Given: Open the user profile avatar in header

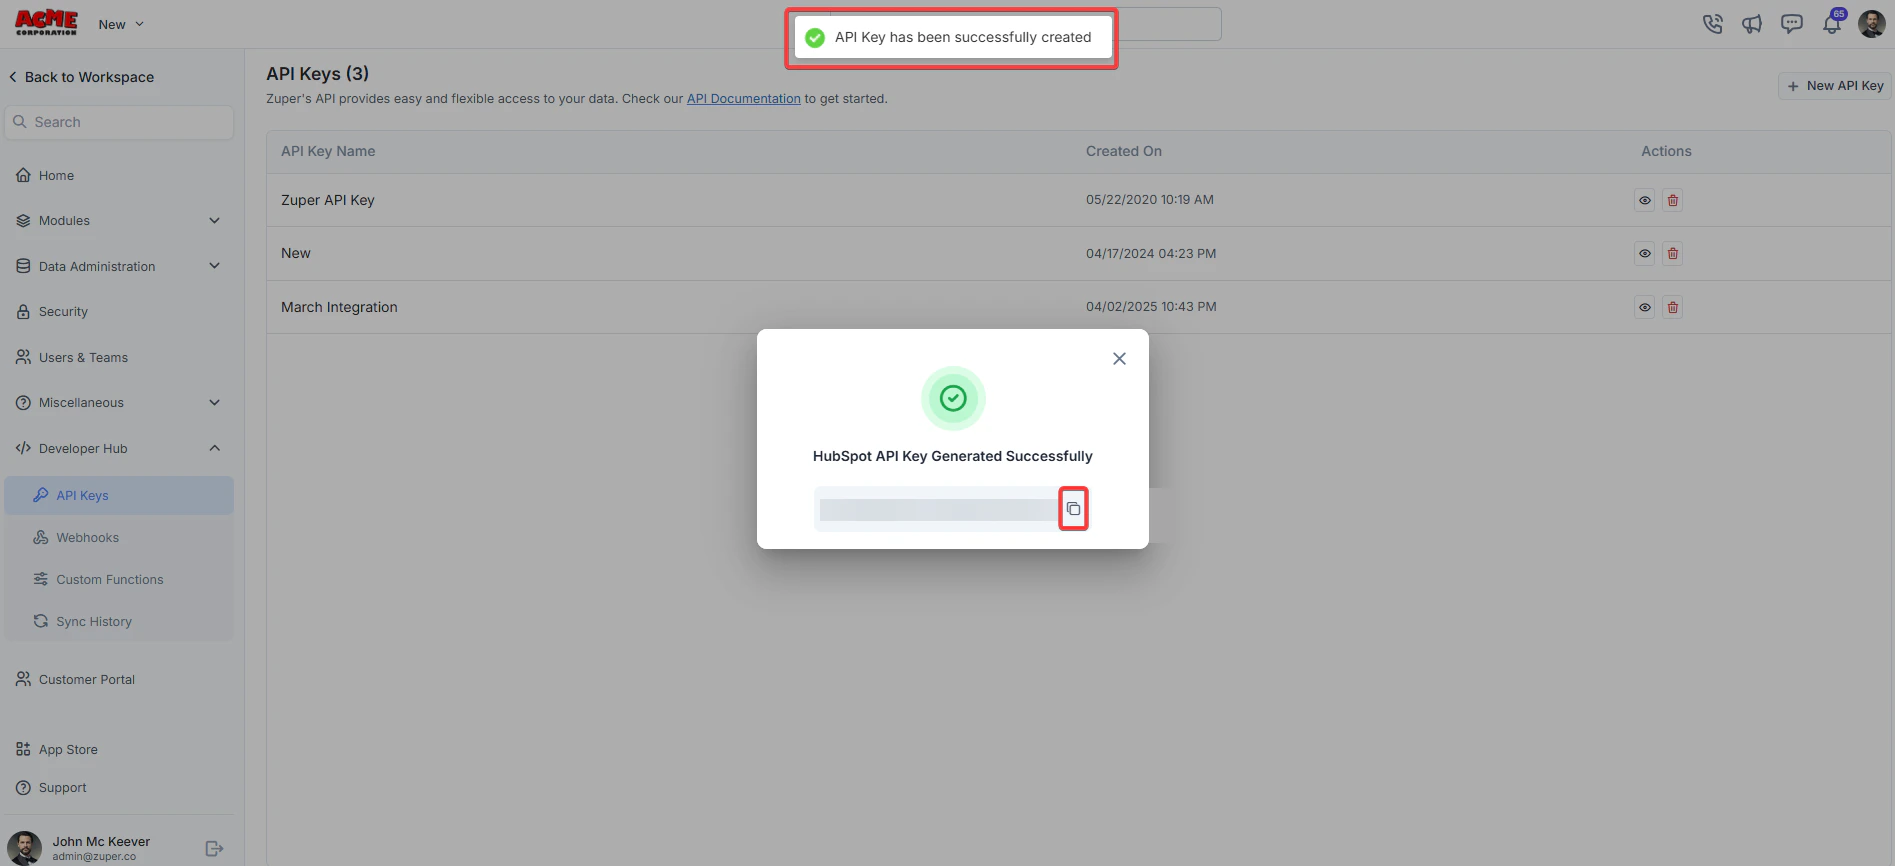Looking at the screenshot, I should coord(1872,24).
